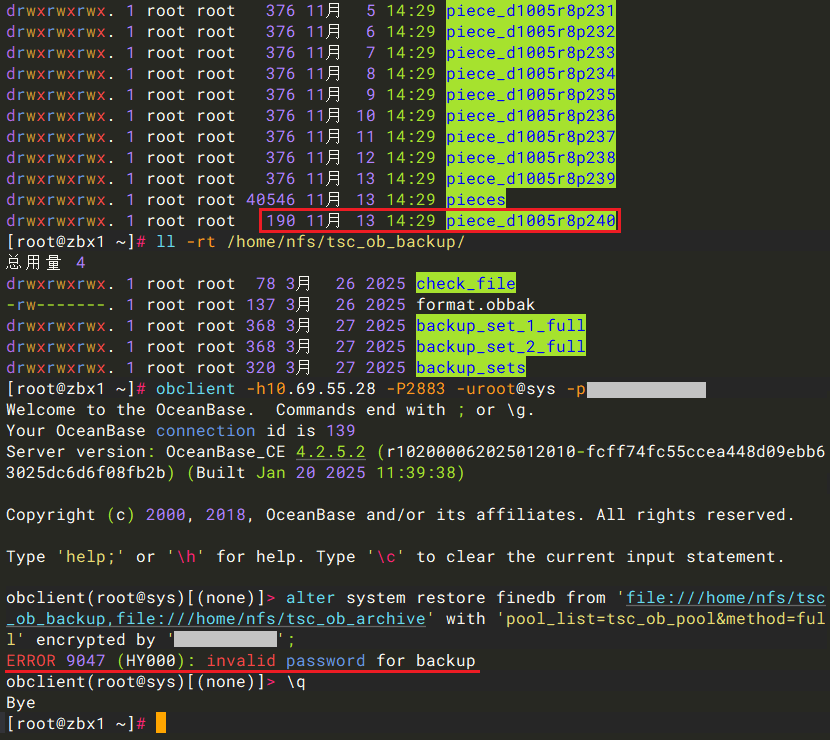Click the pieces directory entry
The width and height of the screenshot is (830, 740).
click(475, 200)
